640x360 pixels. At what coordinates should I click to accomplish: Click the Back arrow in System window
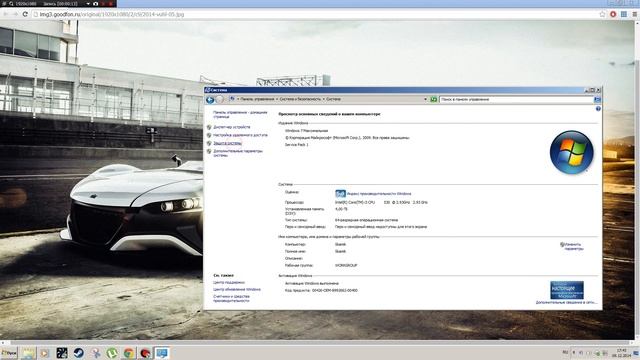pyautogui.click(x=210, y=99)
